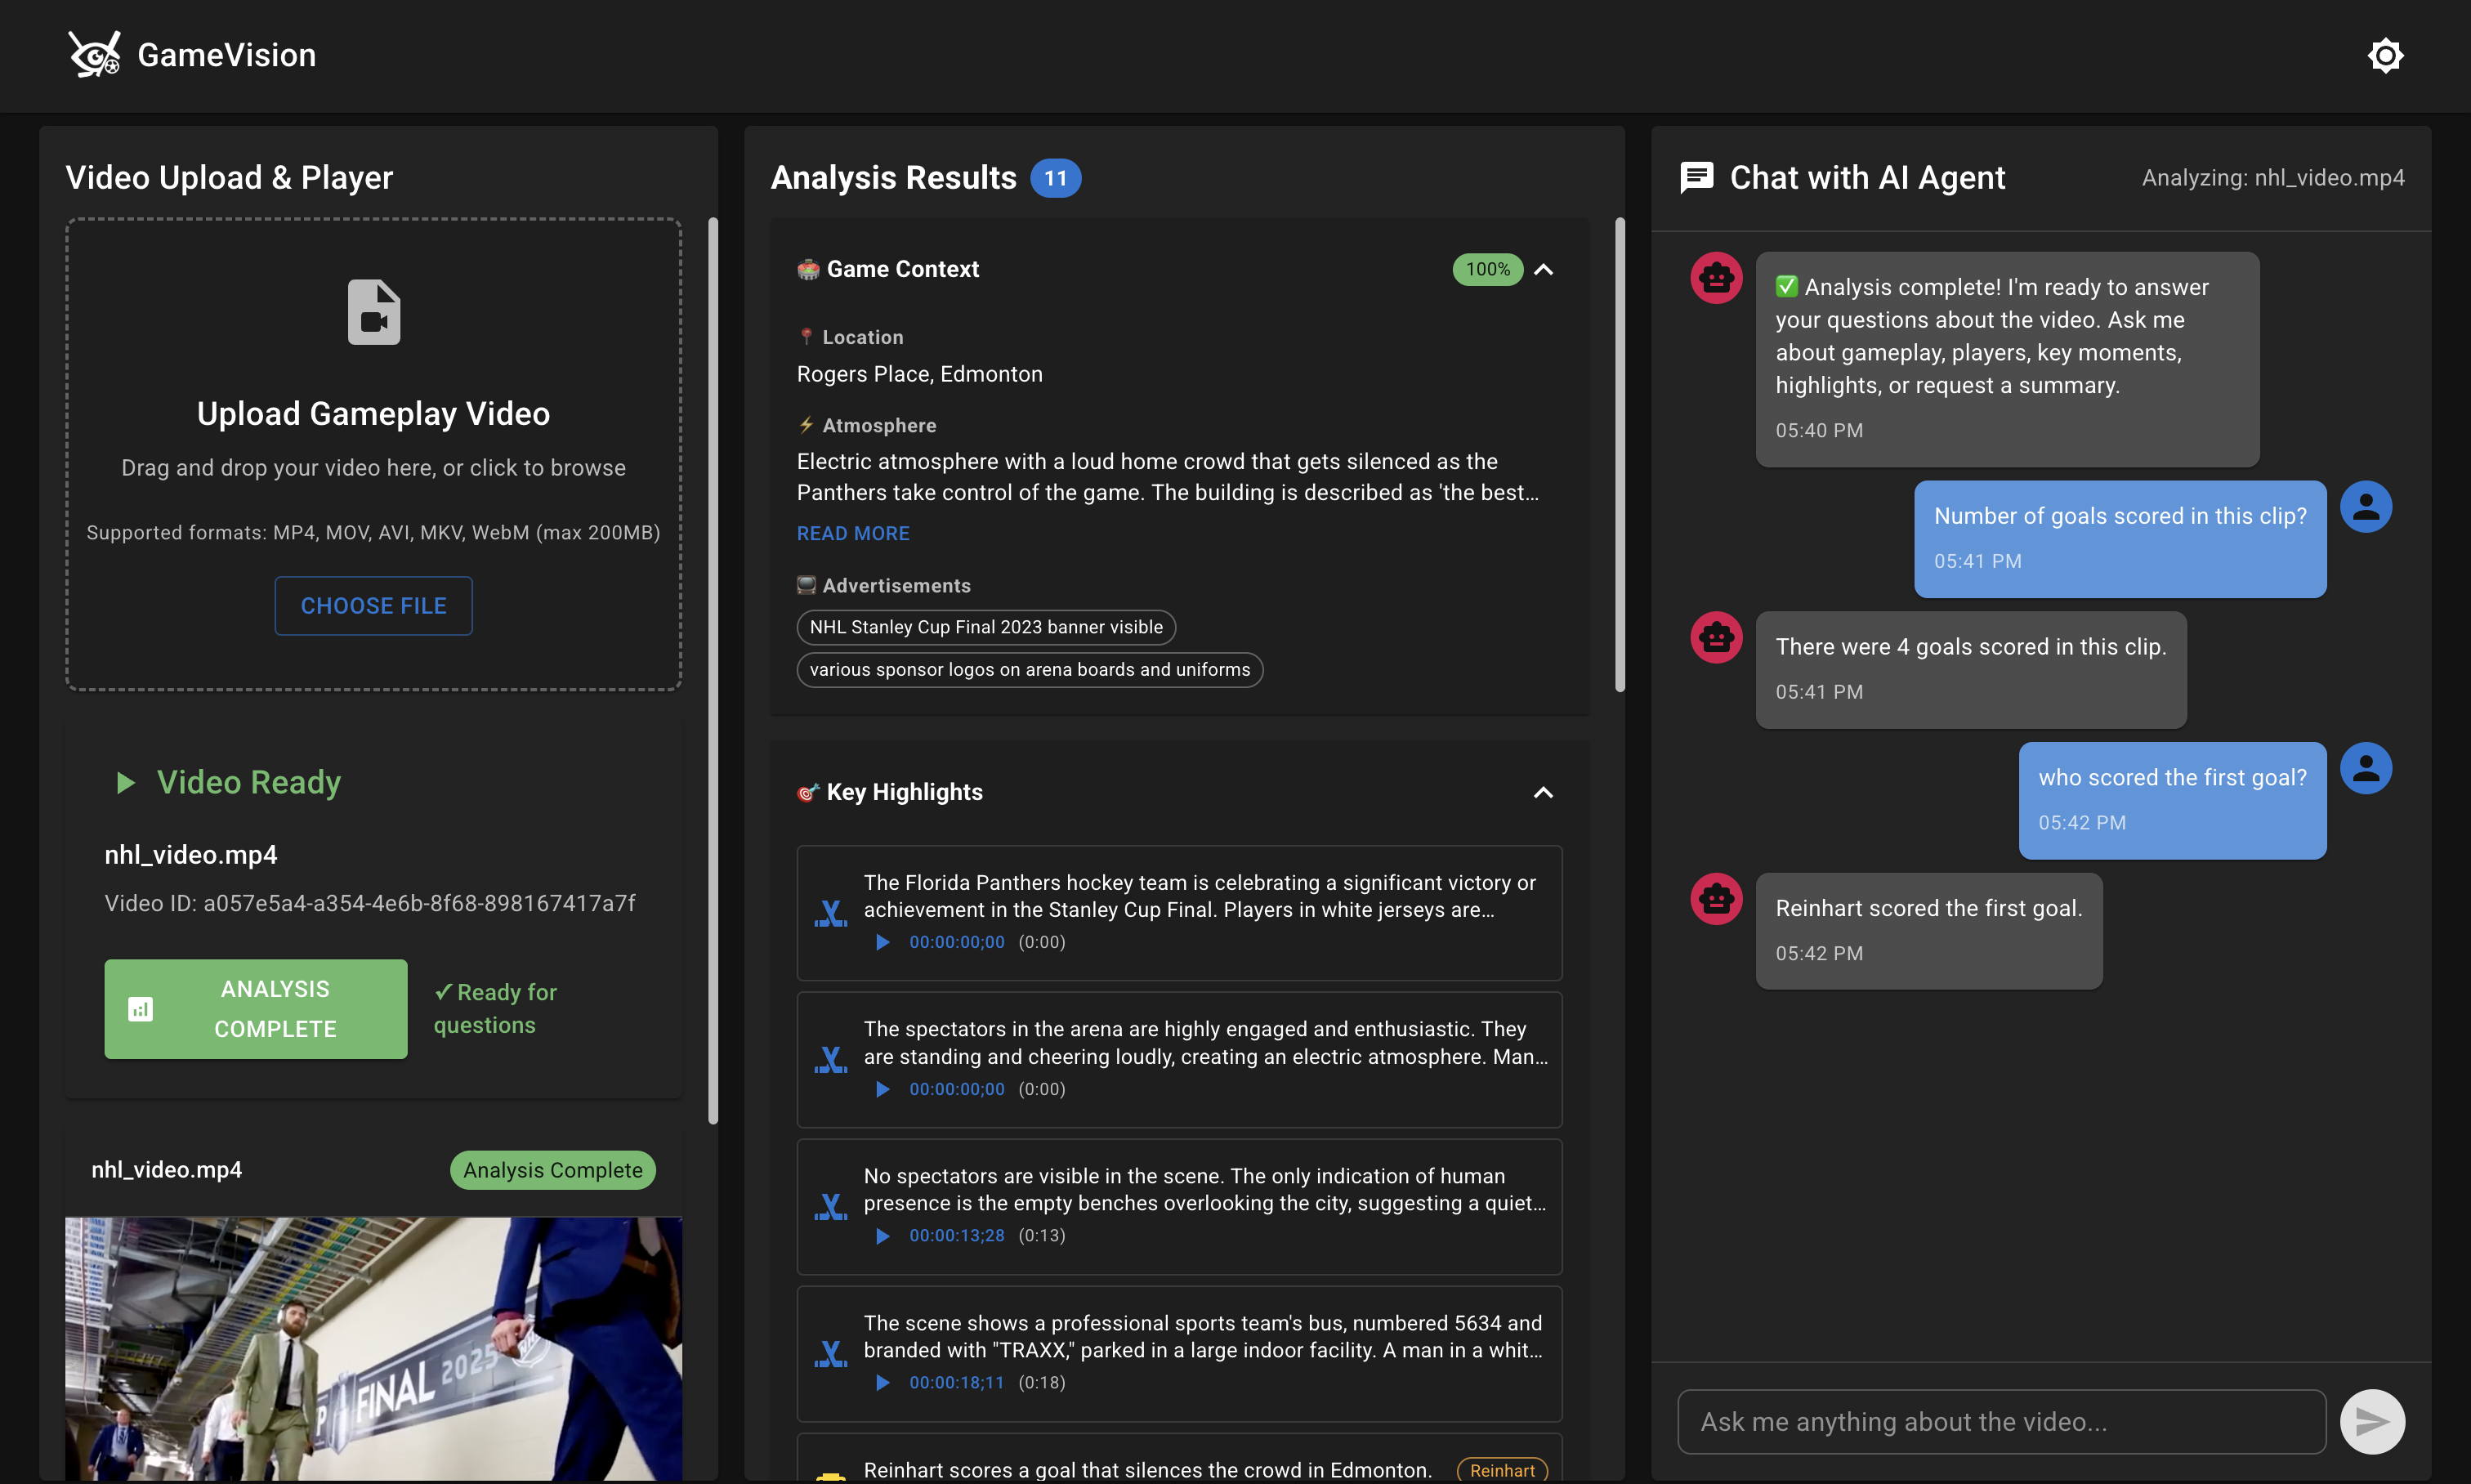The height and width of the screenshot is (1484, 2471).
Task: Click the green Video Ready play icon
Action: click(125, 782)
